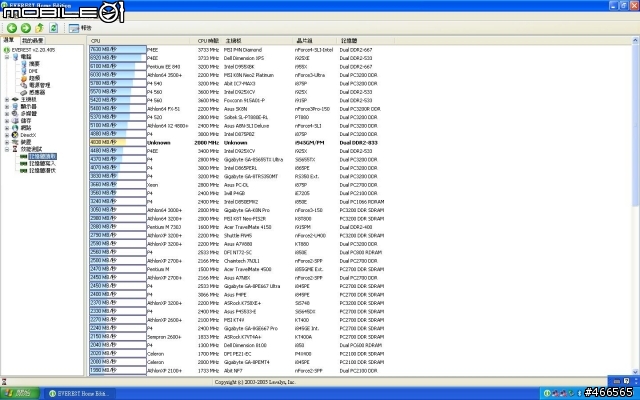Expand the 主機板 motherboard branch
Viewport: 640px width, 400px height.
7,100
